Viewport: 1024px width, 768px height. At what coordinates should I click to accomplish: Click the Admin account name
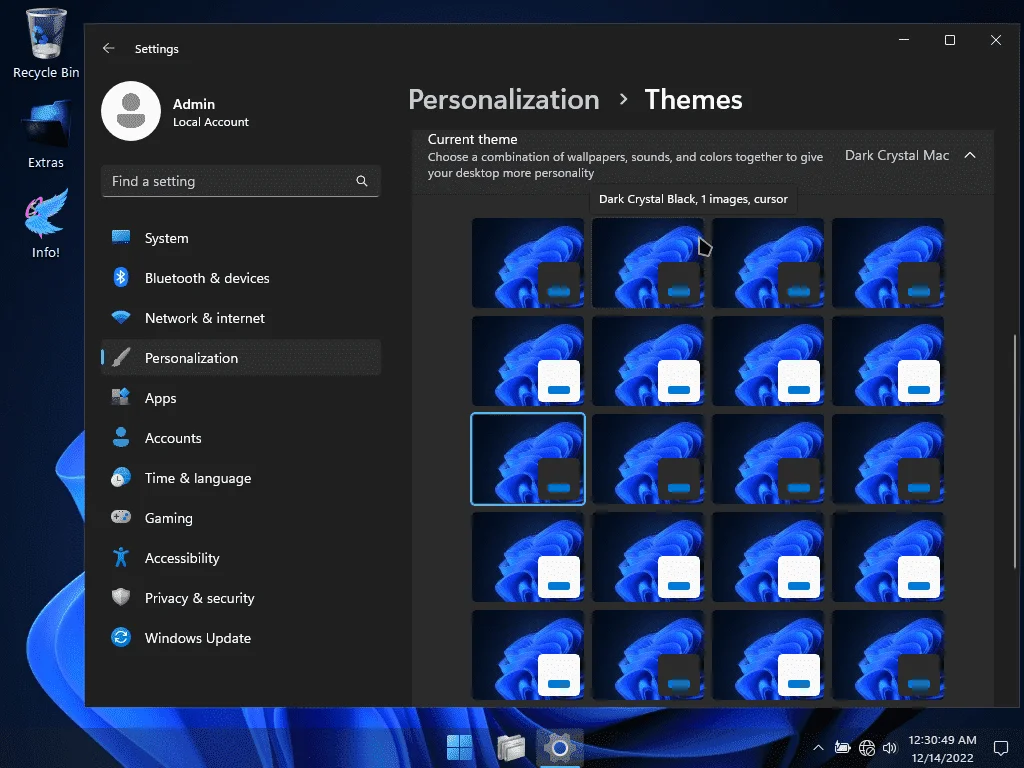pos(194,104)
